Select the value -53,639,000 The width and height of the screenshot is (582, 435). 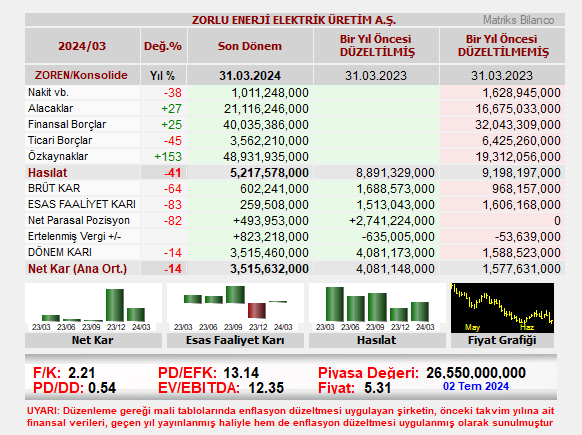528,237
